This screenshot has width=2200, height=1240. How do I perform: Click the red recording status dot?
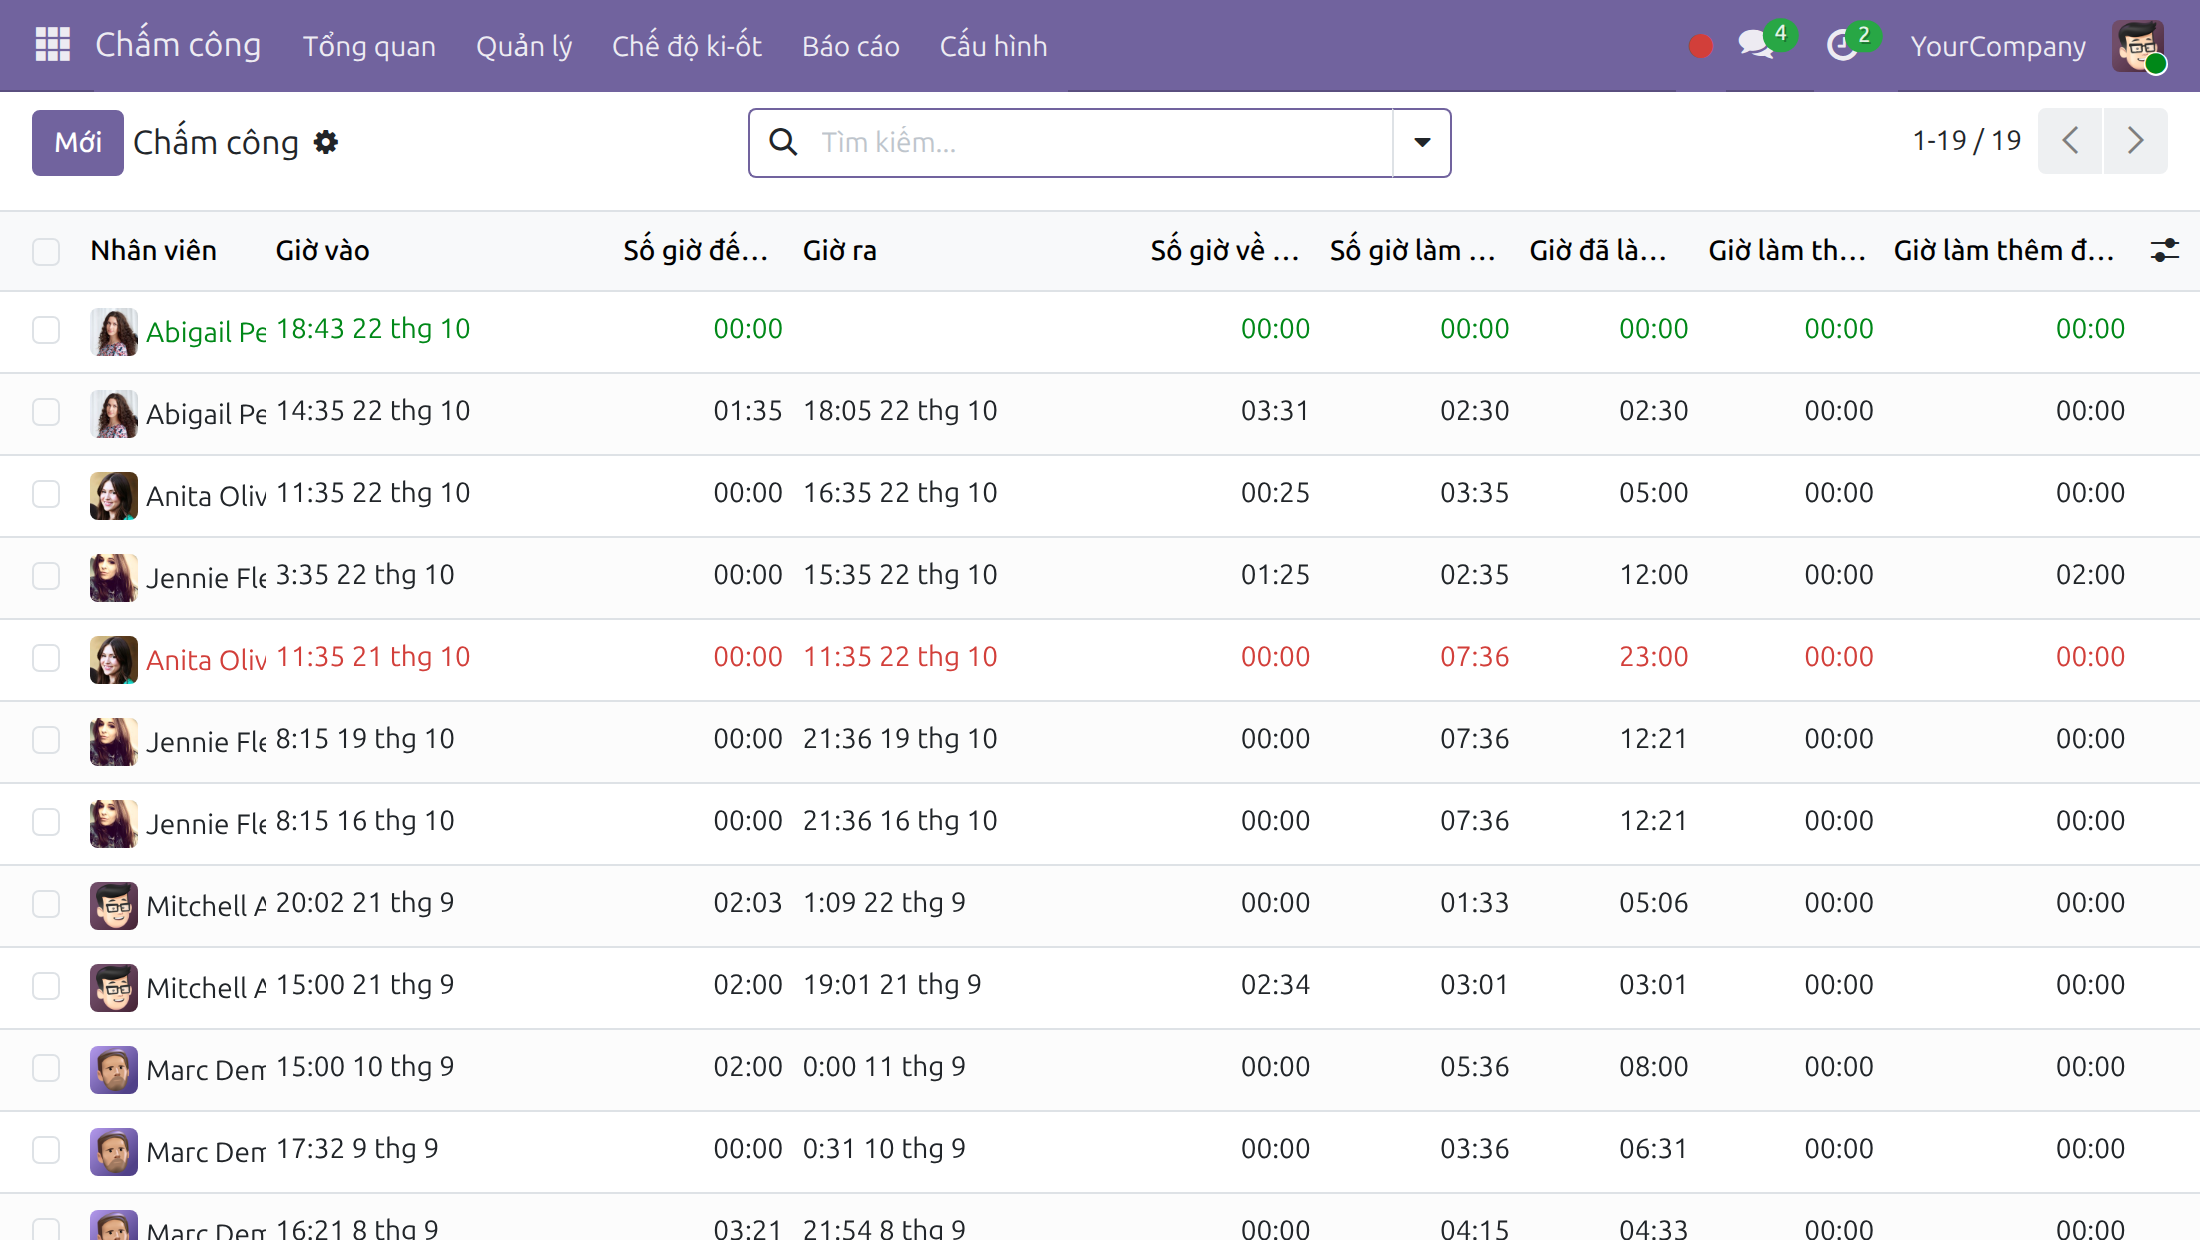tap(1700, 46)
